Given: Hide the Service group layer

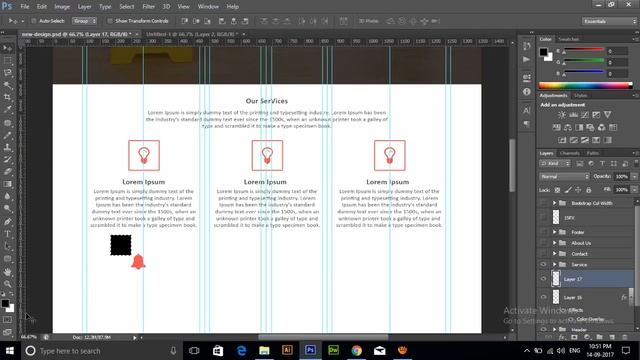Looking at the screenshot, I should pyautogui.click(x=543, y=264).
